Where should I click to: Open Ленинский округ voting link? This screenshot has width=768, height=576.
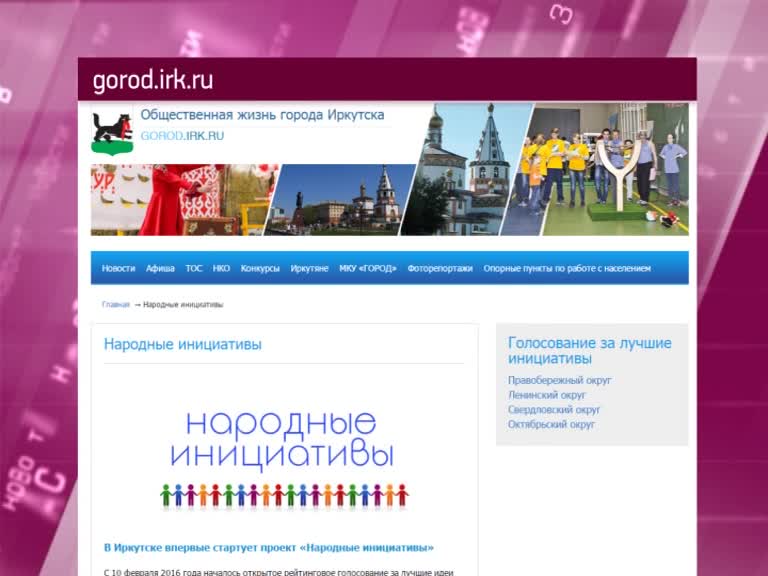[547, 395]
